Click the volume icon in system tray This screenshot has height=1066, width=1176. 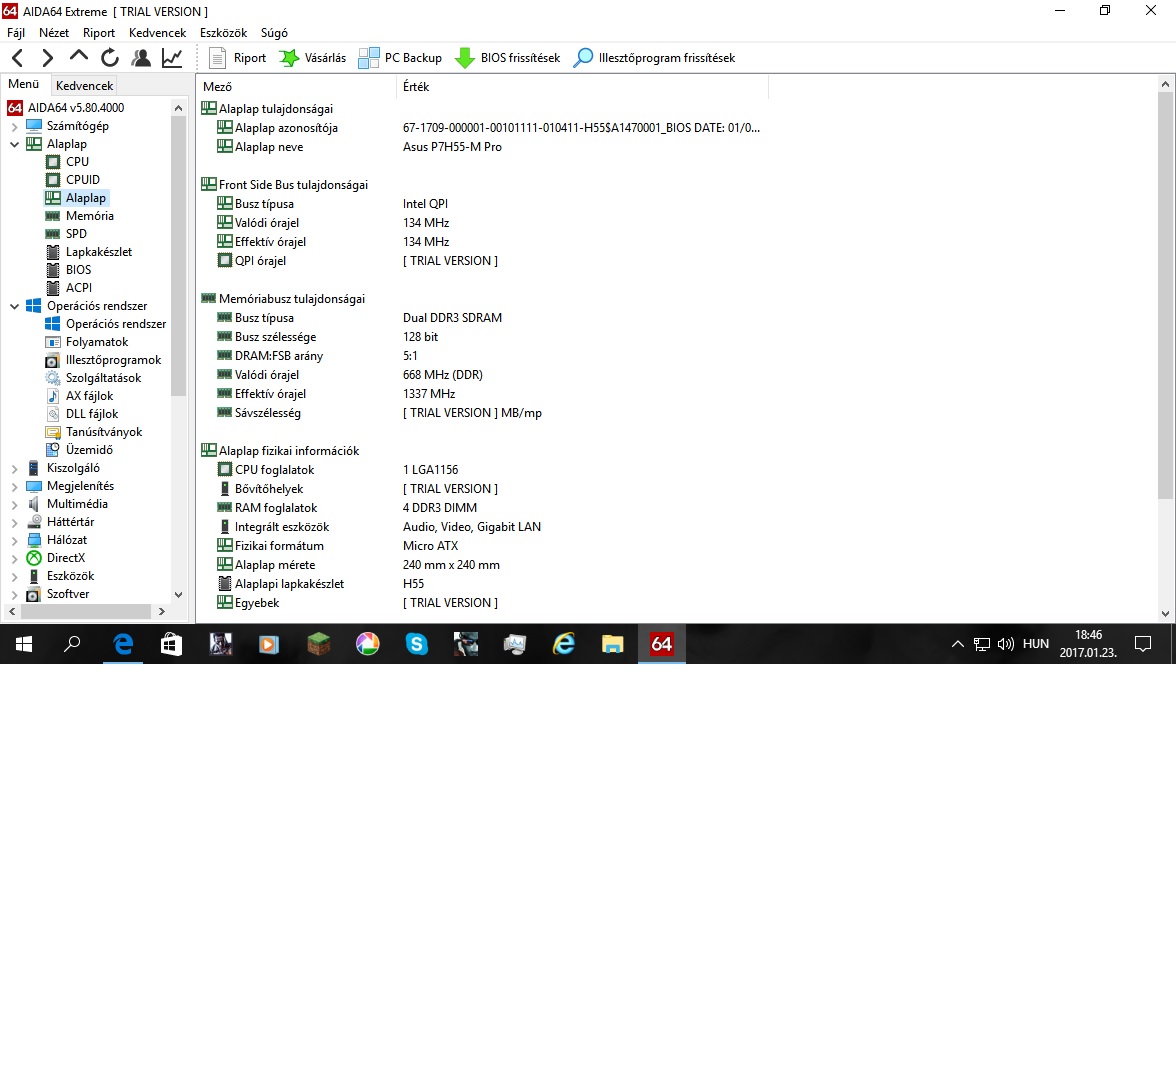1006,644
